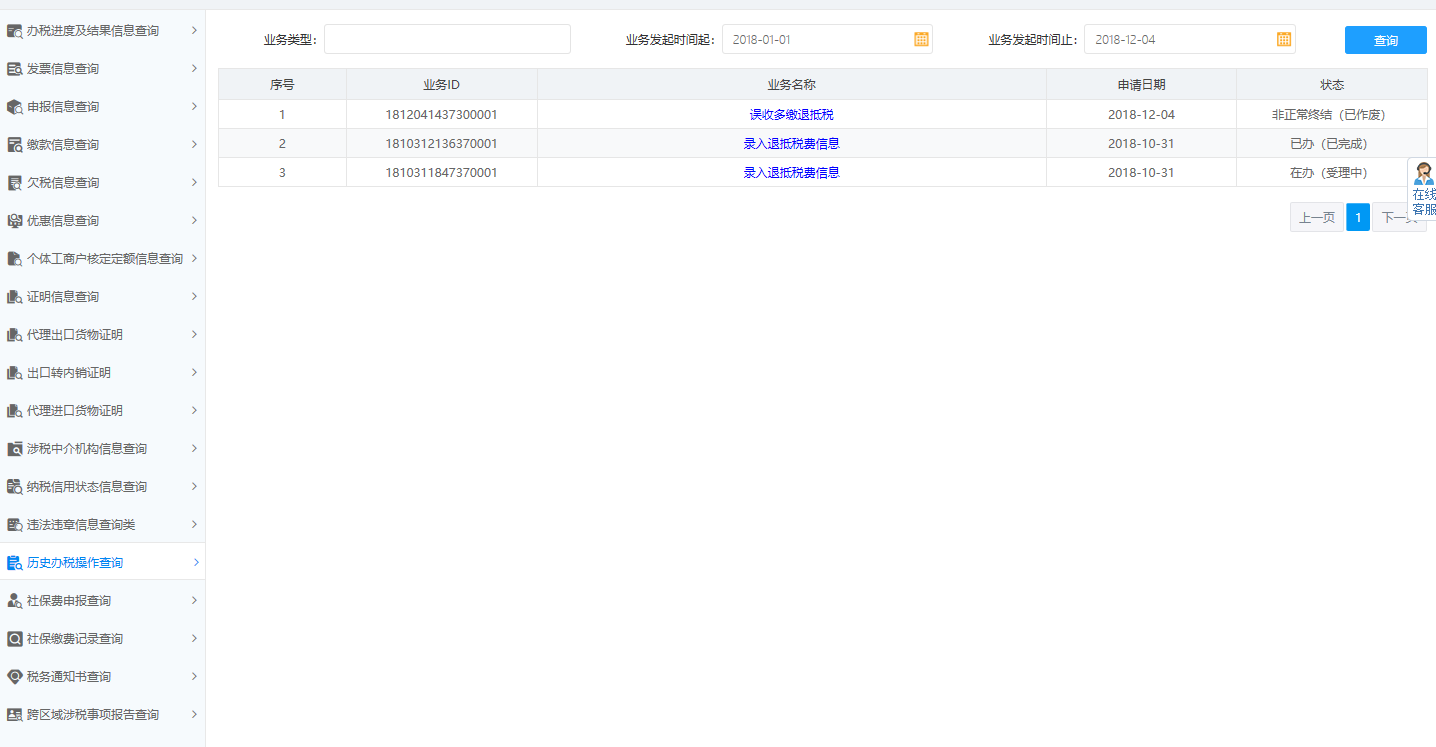Click inside the 业务类型 input field
Image resolution: width=1436 pixels, height=747 pixels.
coord(447,39)
